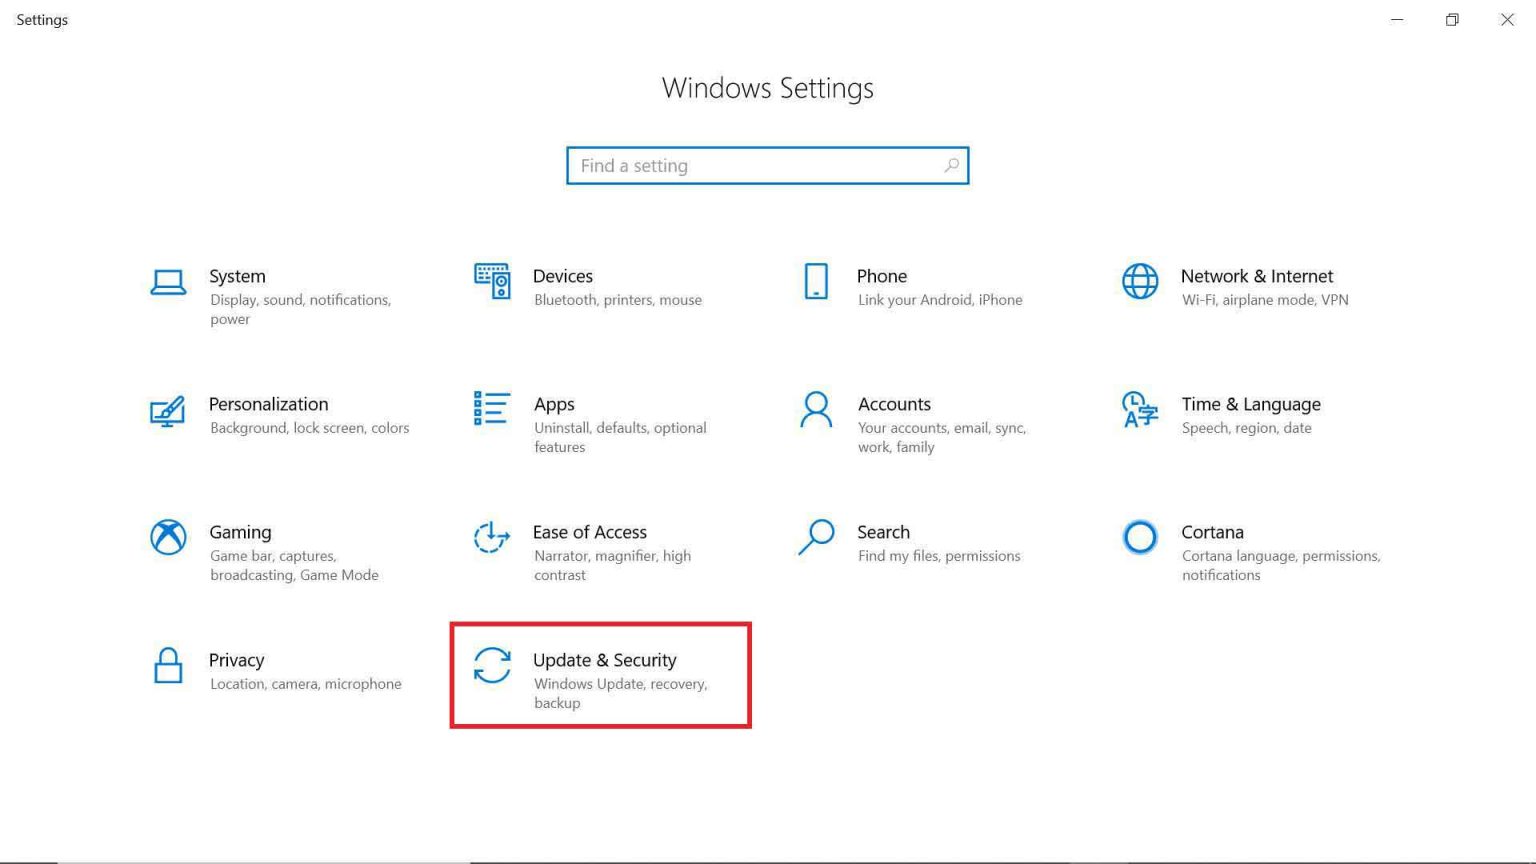This screenshot has height=864, width=1536.
Task: Click the Devices printer icon
Action: (x=491, y=283)
